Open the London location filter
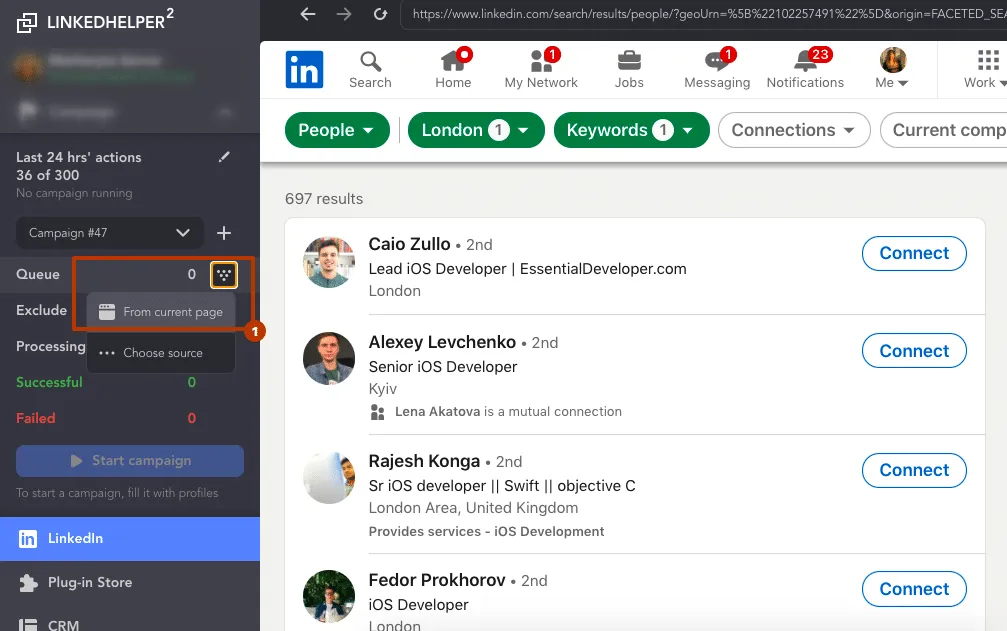 pos(476,130)
